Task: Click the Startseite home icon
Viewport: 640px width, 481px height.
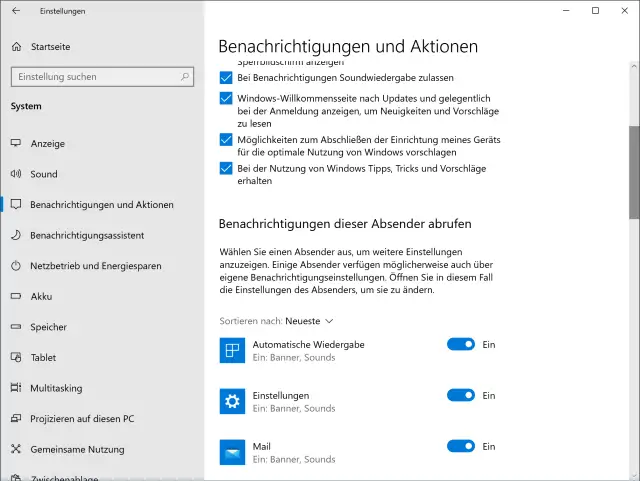Action: pos(16,47)
